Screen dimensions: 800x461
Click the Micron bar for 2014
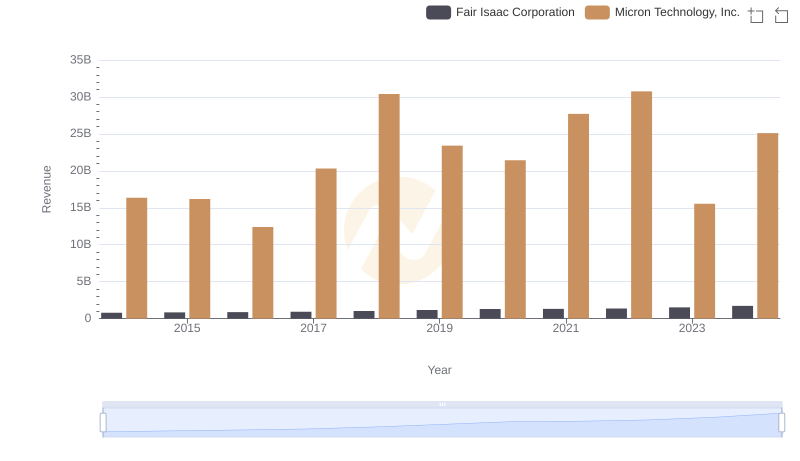(137, 258)
